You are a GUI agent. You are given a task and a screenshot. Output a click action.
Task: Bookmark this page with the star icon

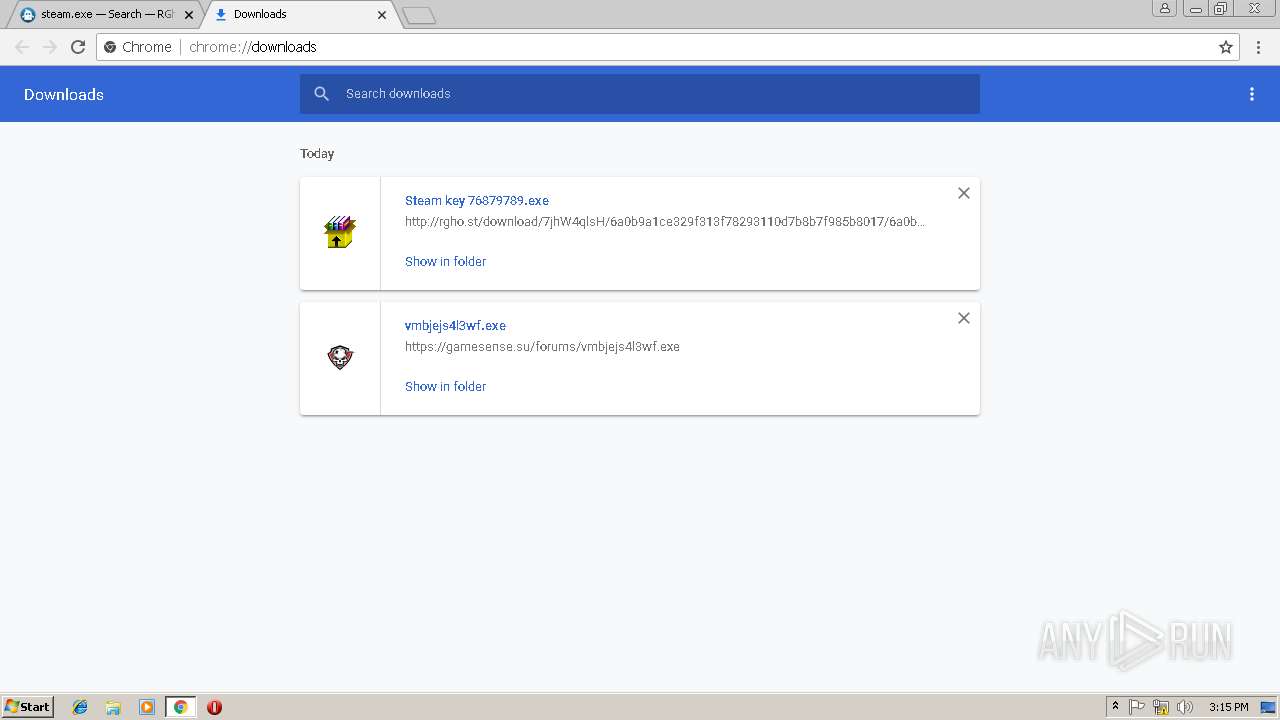coord(1226,47)
